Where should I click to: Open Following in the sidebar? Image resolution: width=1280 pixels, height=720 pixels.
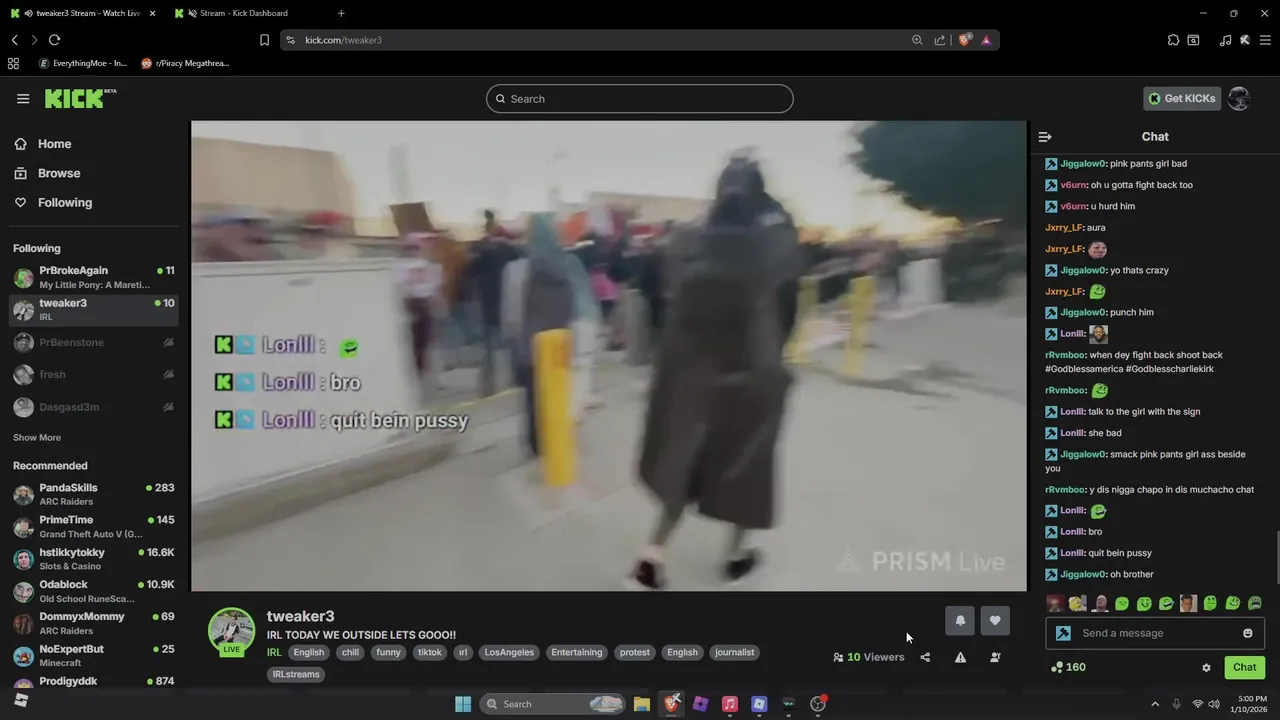(x=64, y=202)
